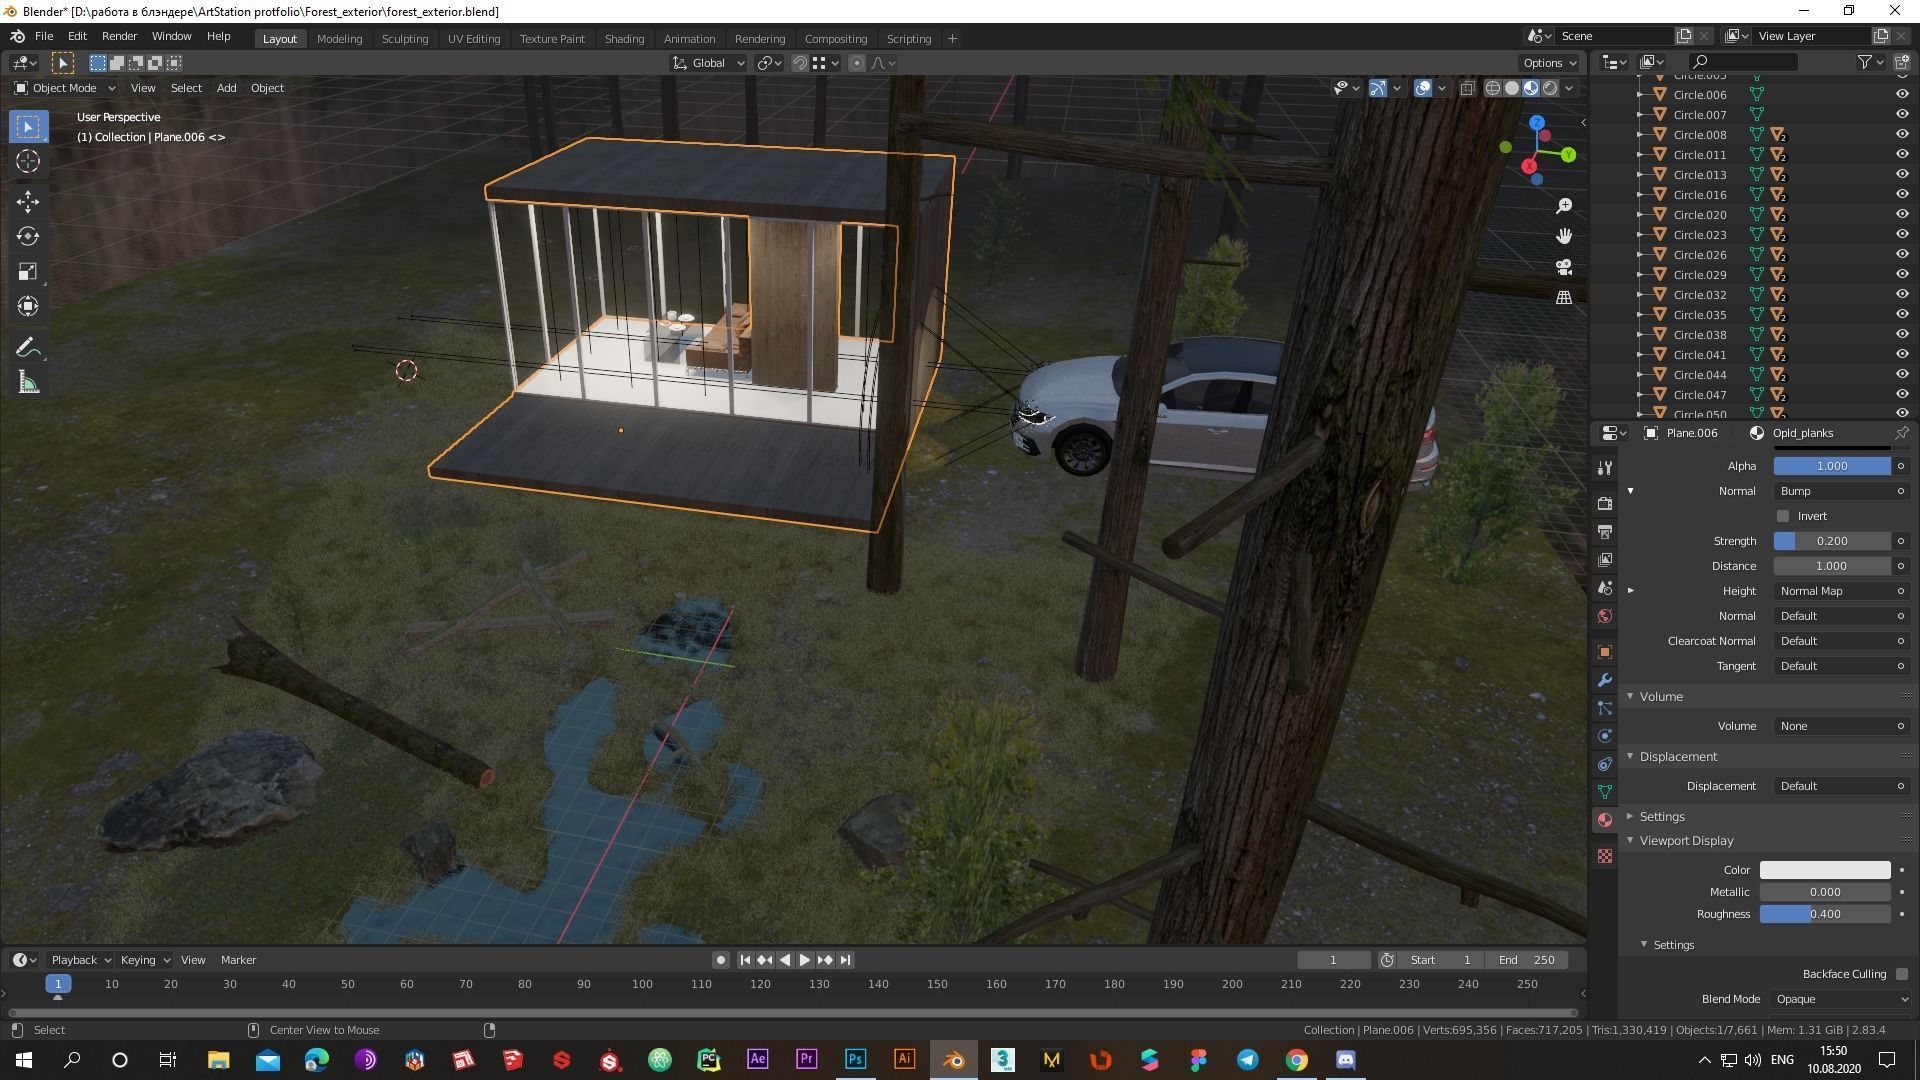Screen dimensions: 1920x1080
Task: Open the Render menu
Action: pos(119,36)
